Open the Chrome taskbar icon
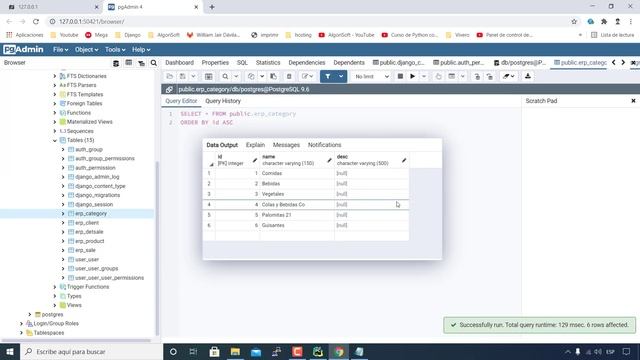 [x=338, y=352]
